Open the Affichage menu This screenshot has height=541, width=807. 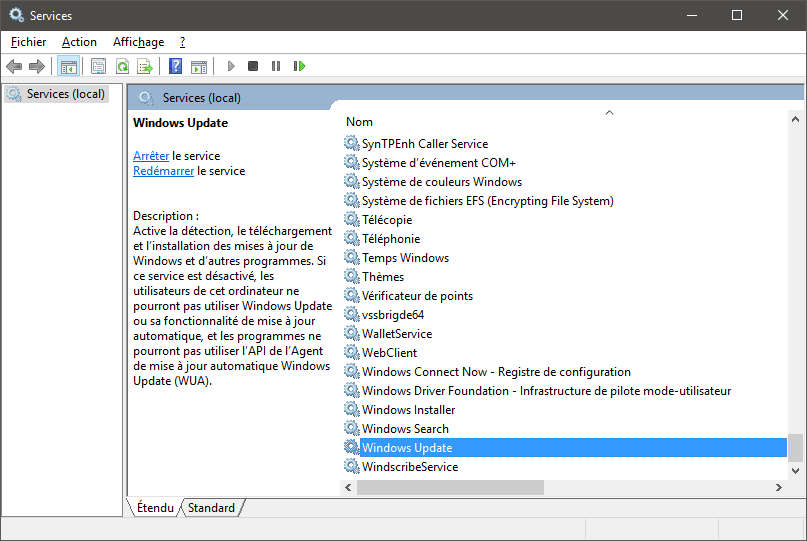[x=138, y=42]
